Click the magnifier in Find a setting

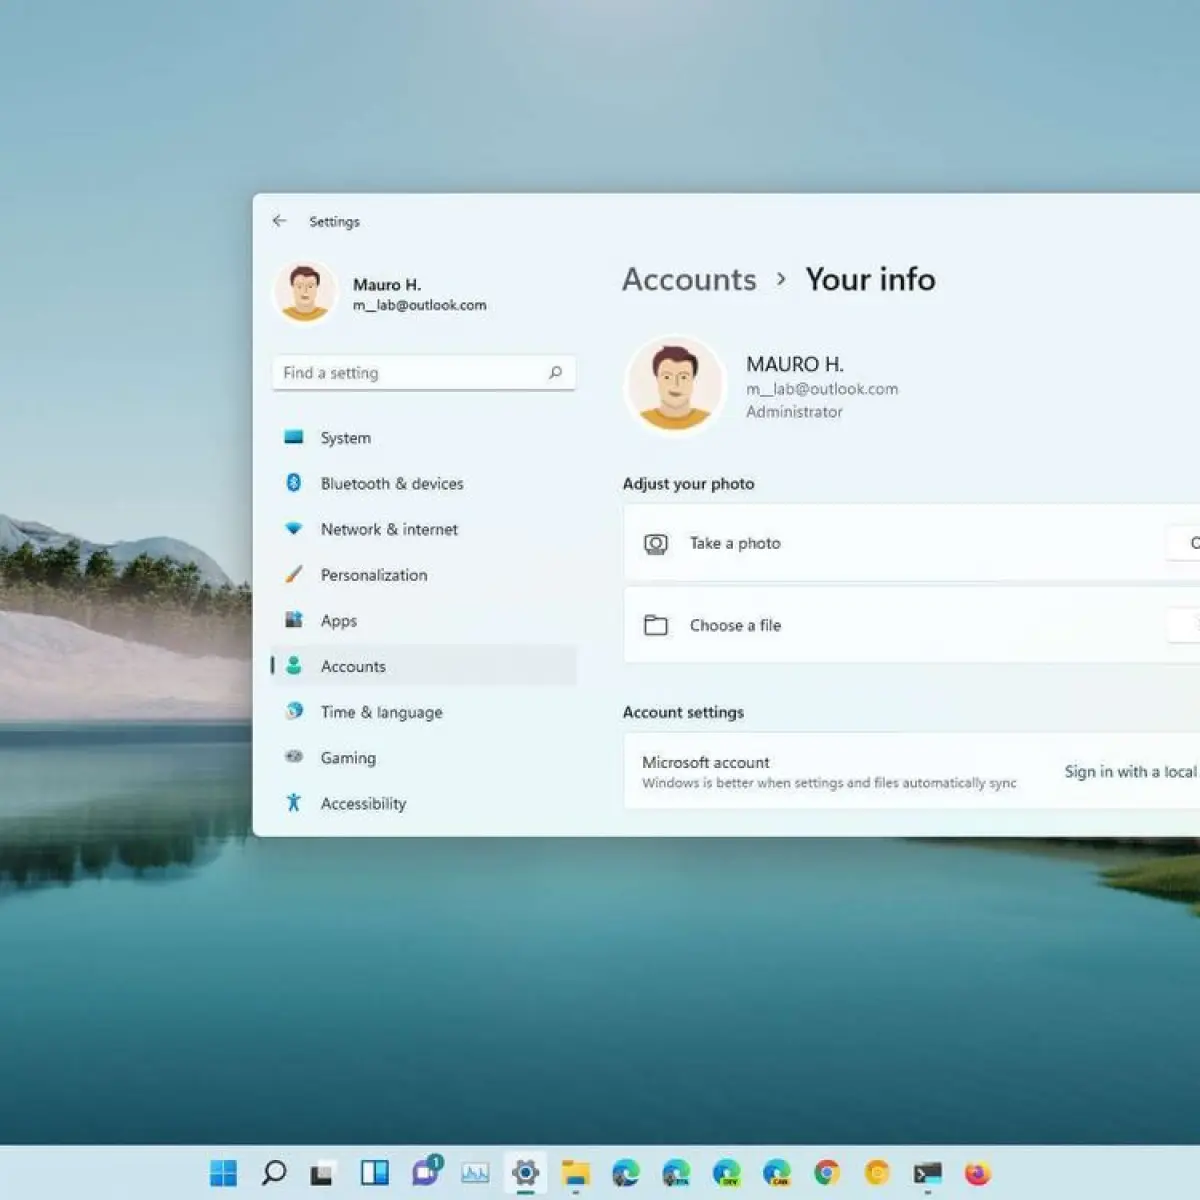tap(555, 373)
